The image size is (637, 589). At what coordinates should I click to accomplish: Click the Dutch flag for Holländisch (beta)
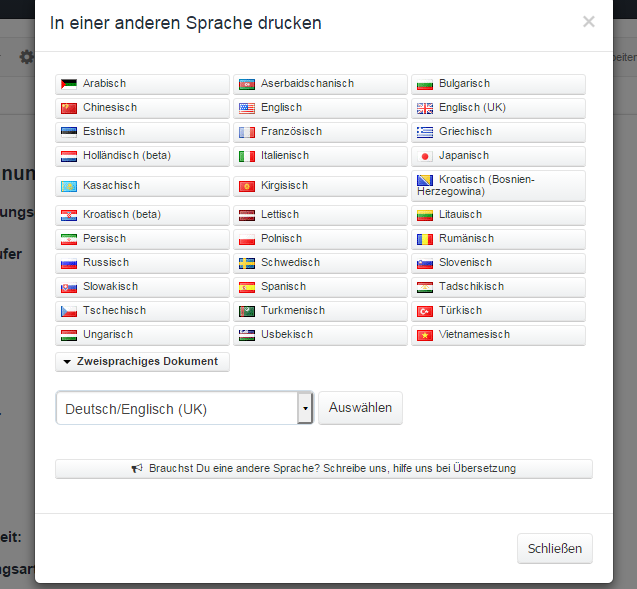point(69,156)
